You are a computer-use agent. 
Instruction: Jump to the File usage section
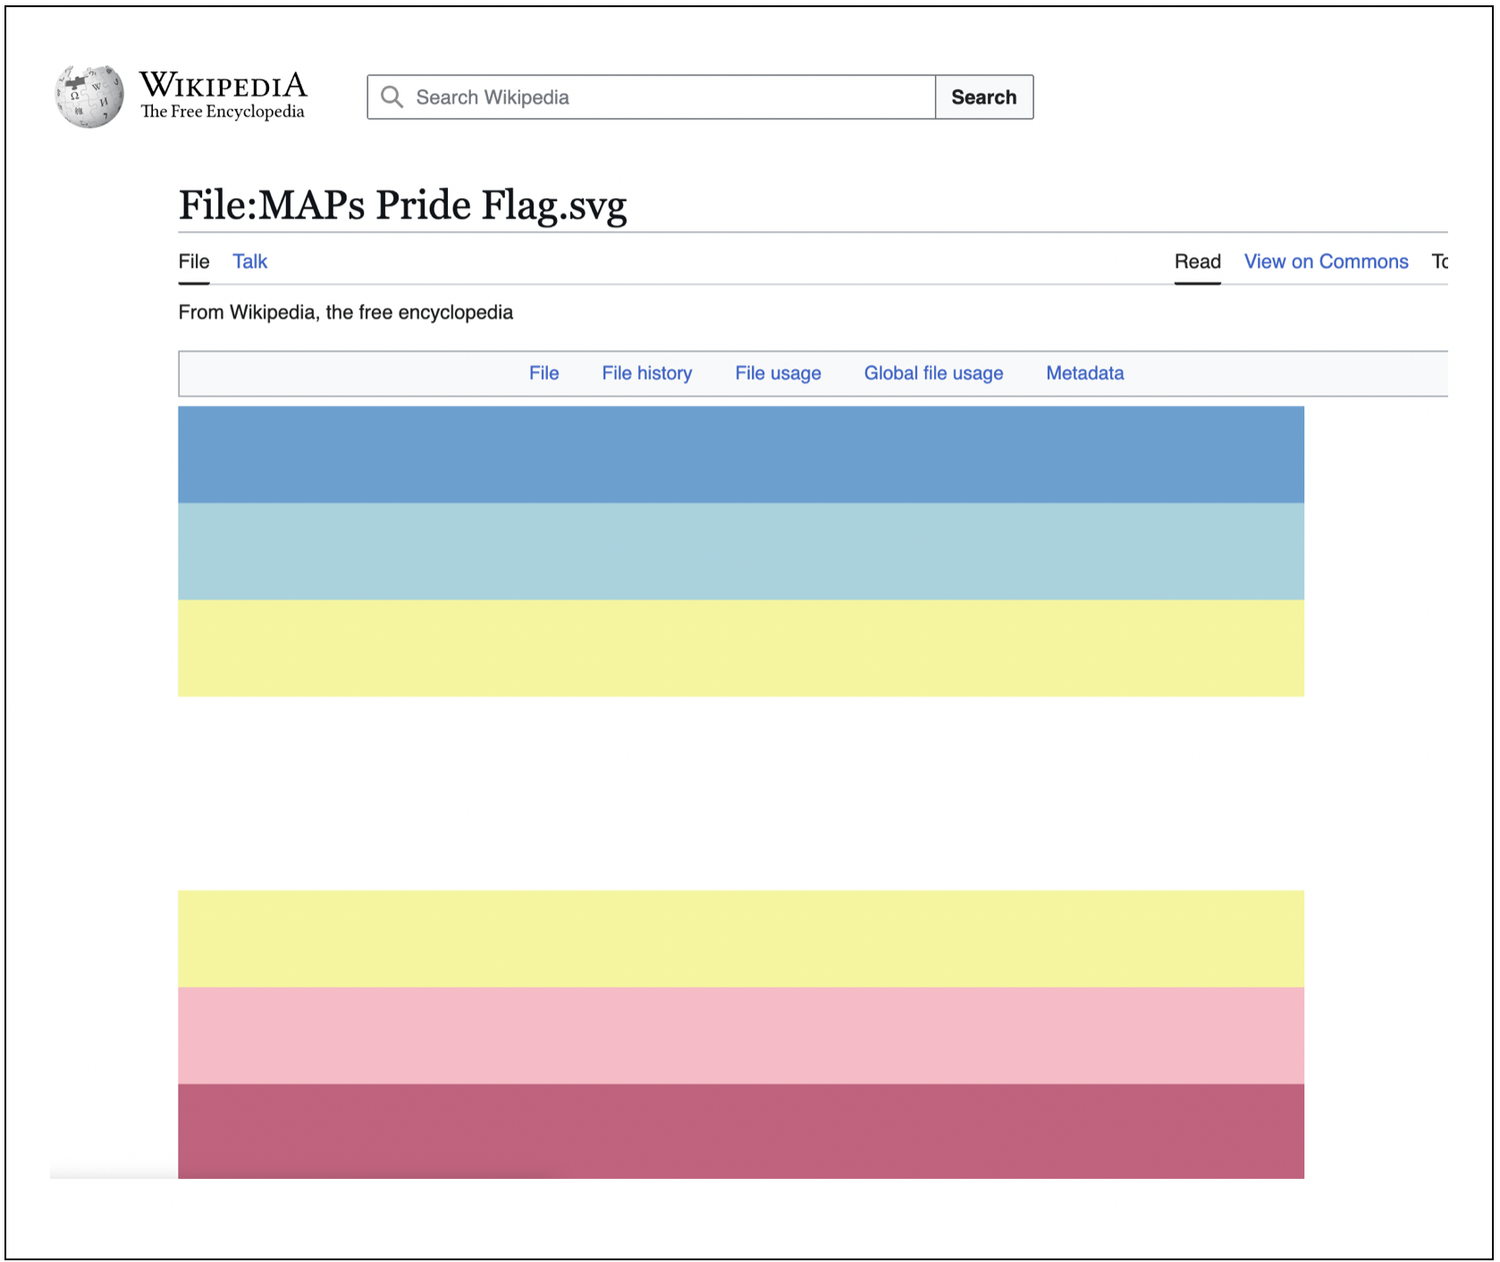pos(778,373)
